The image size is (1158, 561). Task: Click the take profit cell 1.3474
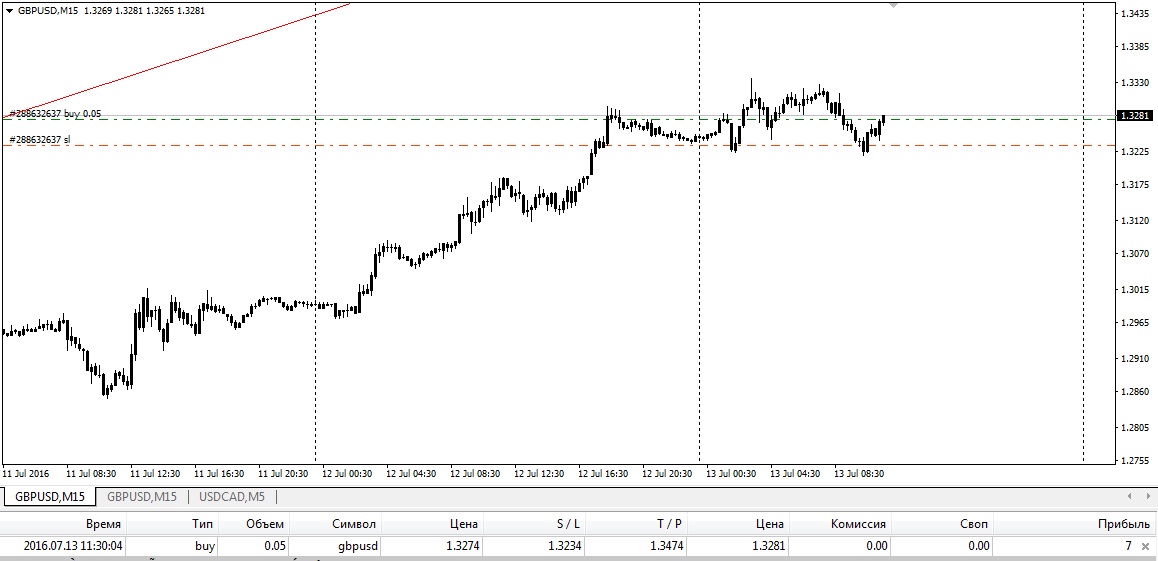[666, 546]
